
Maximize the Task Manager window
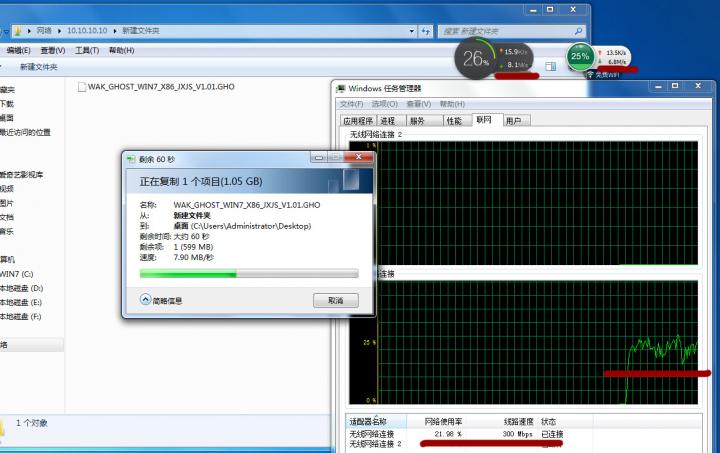click(x=675, y=86)
